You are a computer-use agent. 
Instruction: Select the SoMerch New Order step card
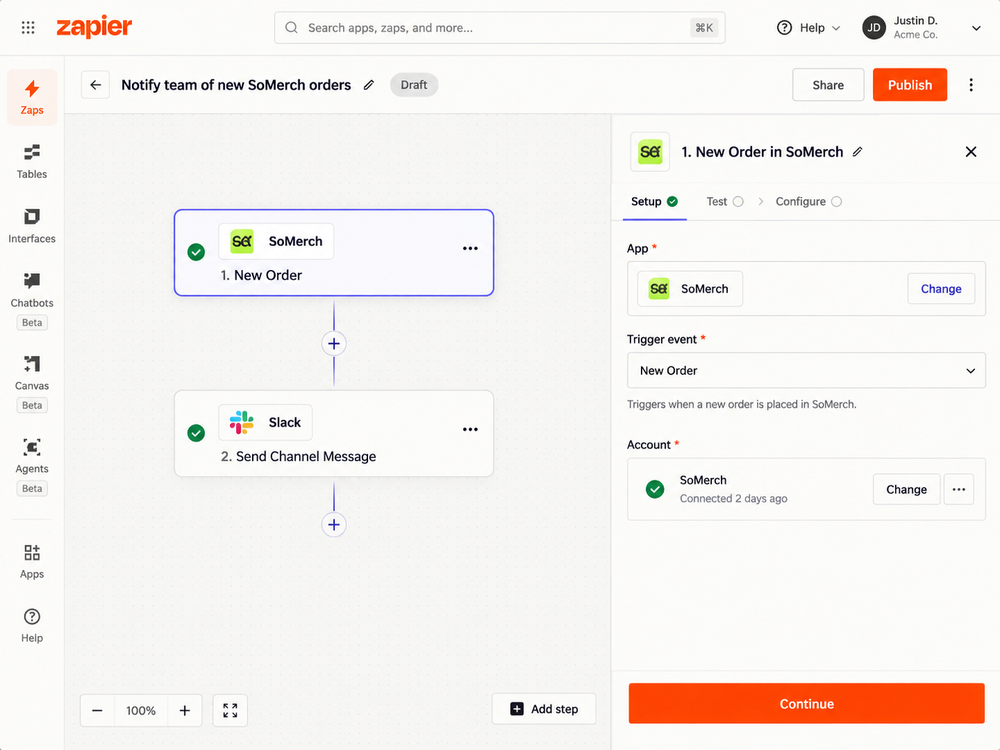[x=334, y=253]
